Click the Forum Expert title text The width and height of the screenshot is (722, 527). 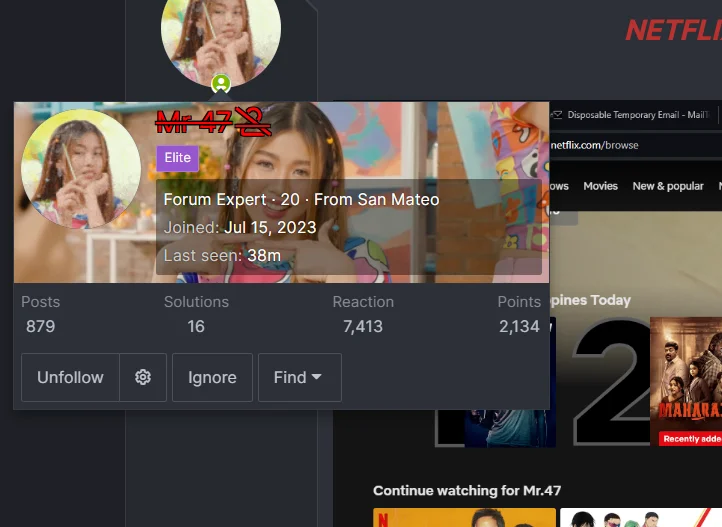[215, 200]
